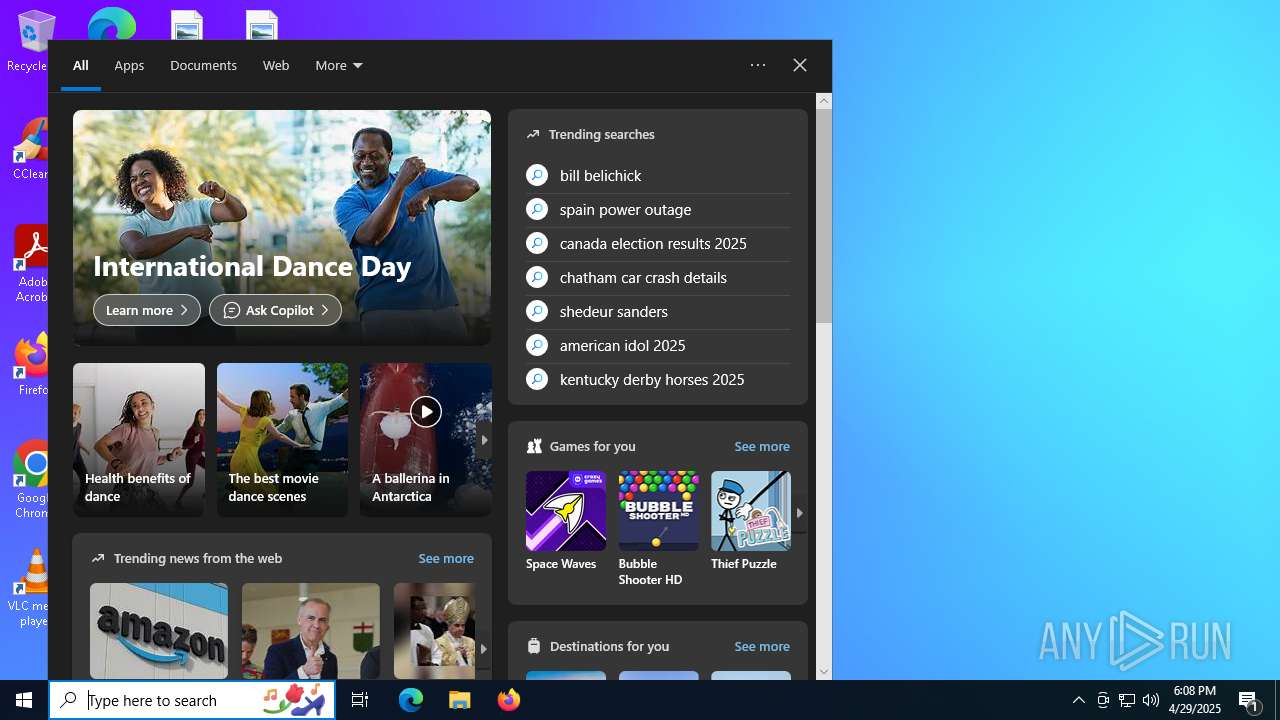Select Firefox desktop shortcut
The height and width of the screenshot is (720, 1280).
31,366
